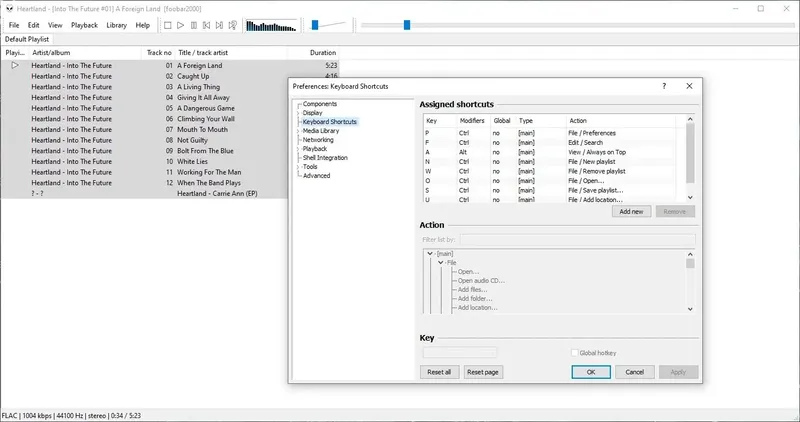Open the Edit menu
Viewport: 800px width, 422px height.
point(33,25)
